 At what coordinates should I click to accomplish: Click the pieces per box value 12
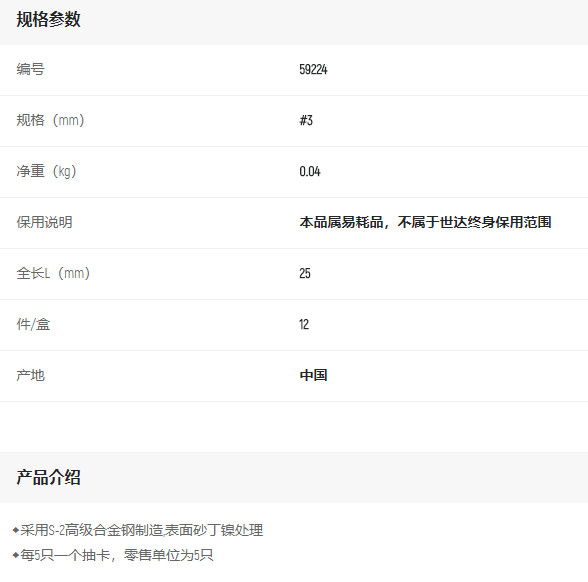304,324
